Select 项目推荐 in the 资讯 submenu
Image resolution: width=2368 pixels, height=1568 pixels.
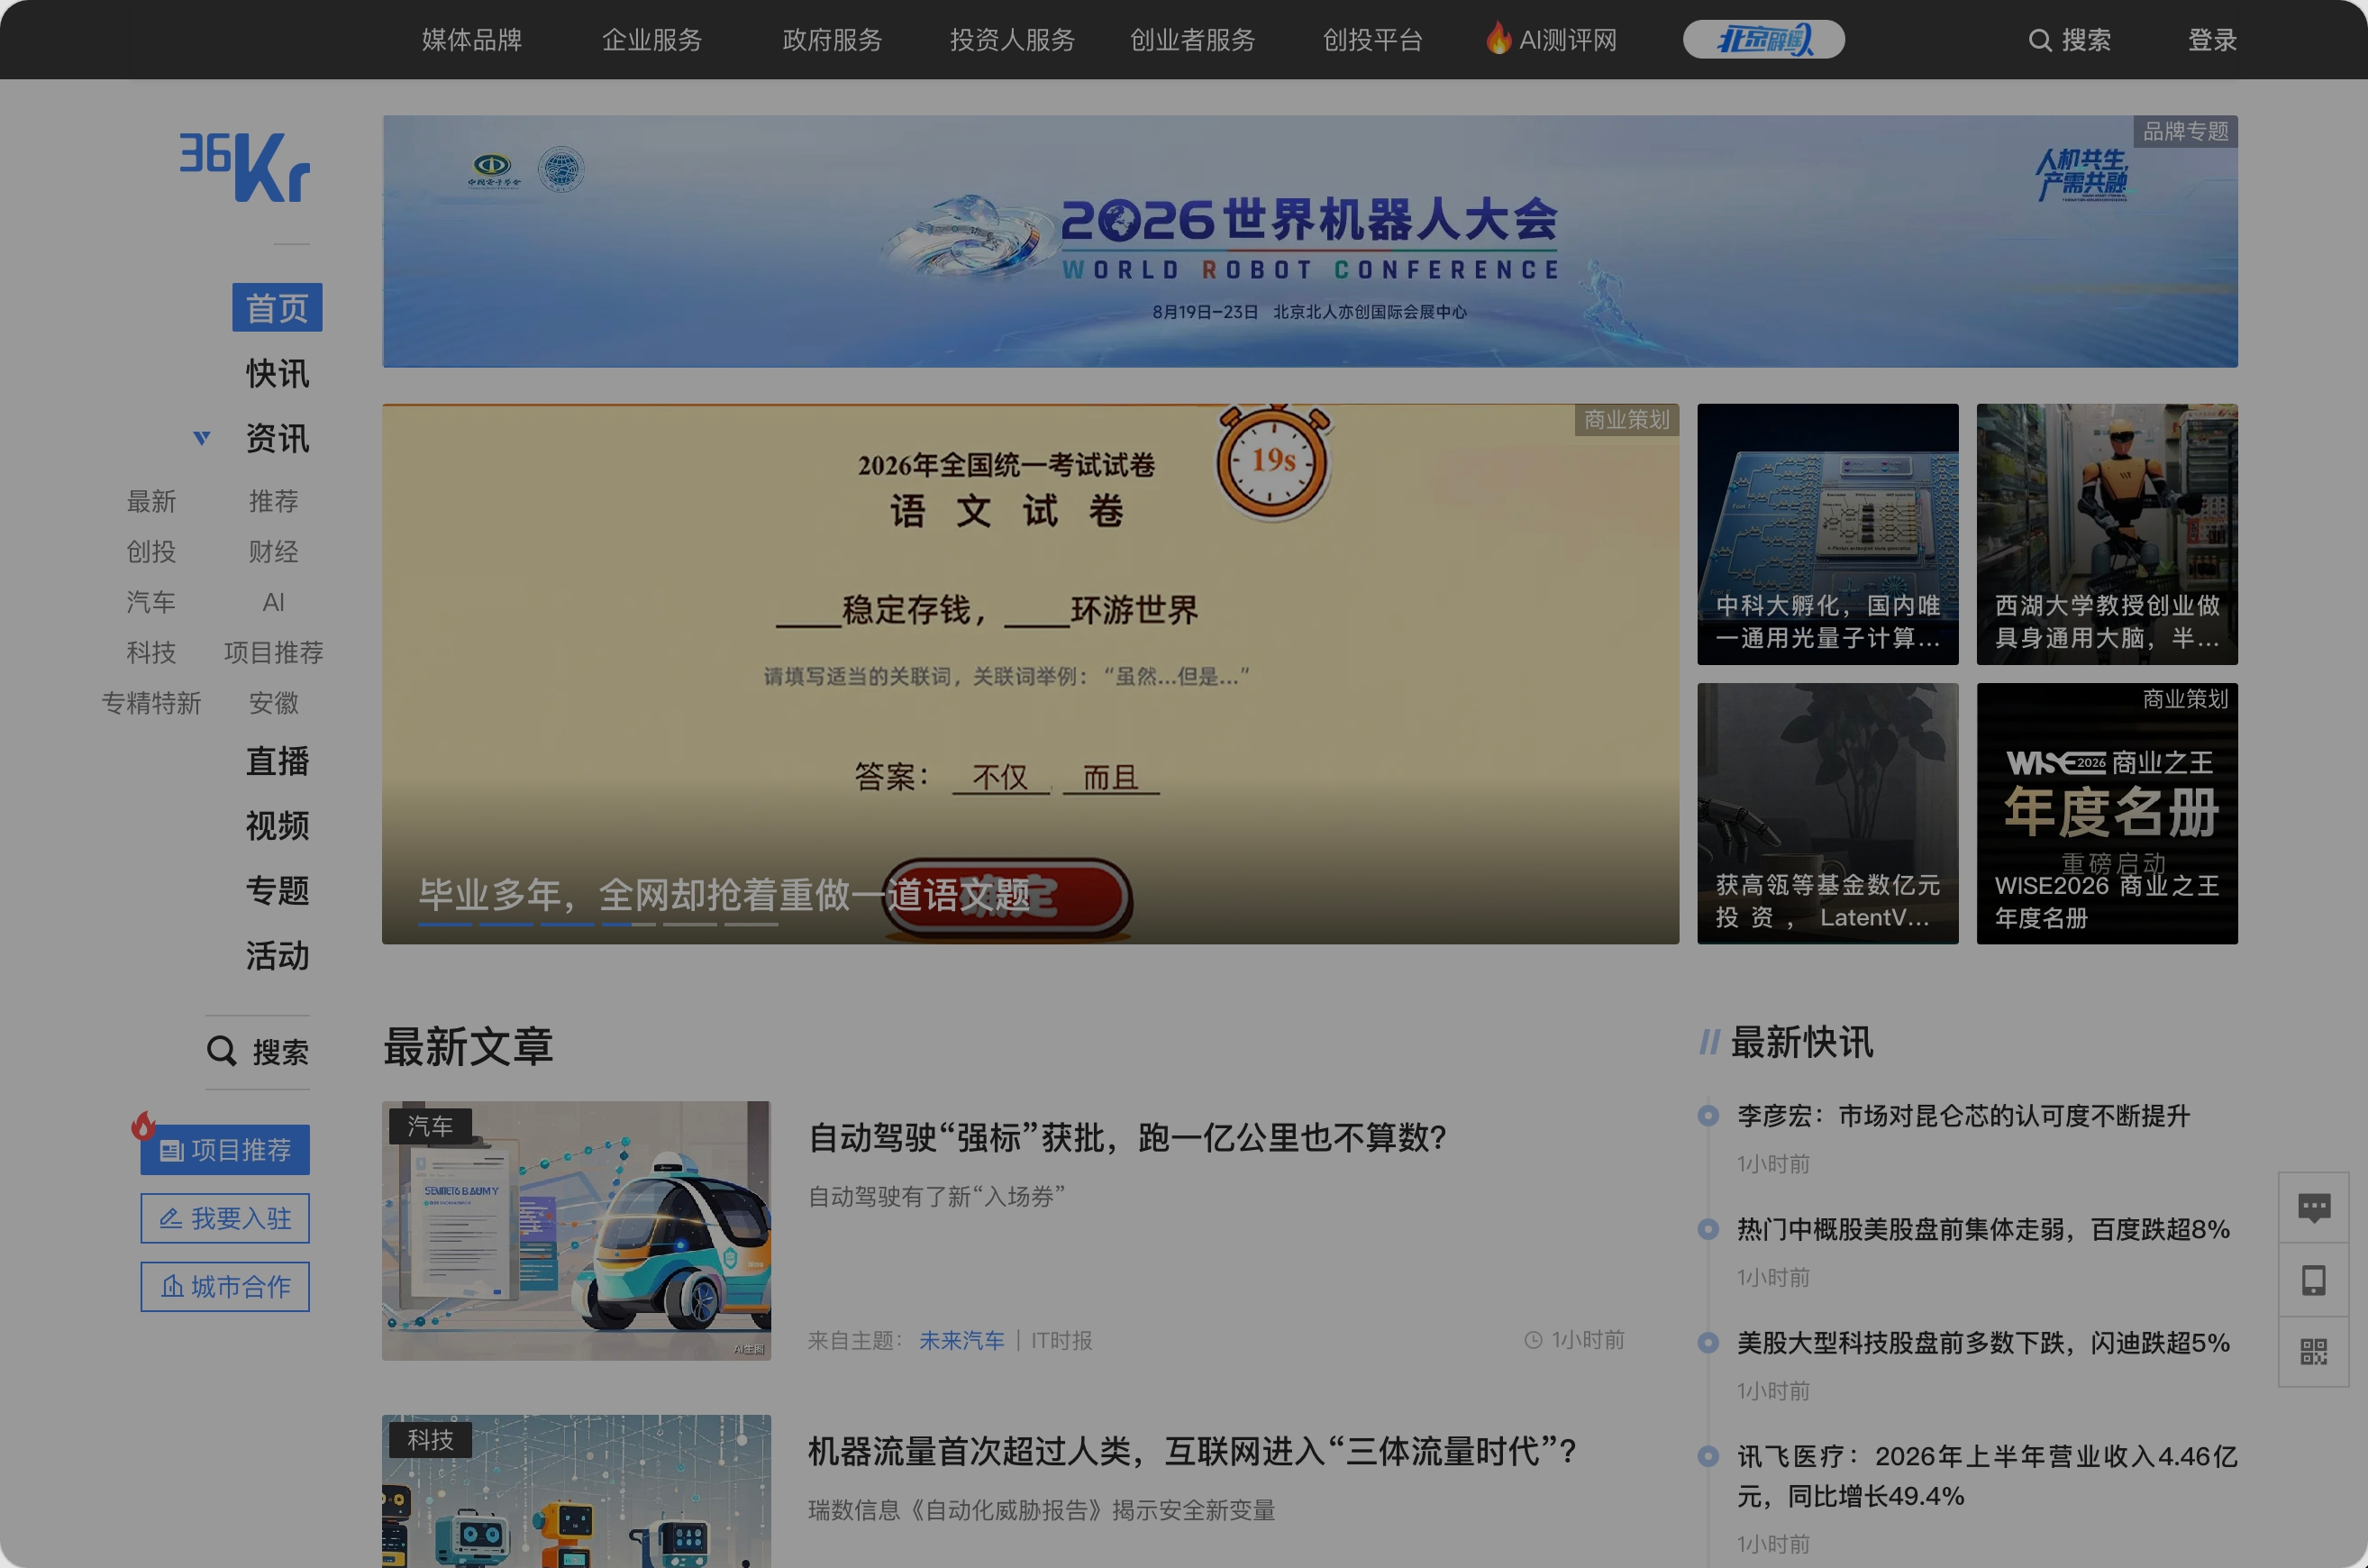273,652
